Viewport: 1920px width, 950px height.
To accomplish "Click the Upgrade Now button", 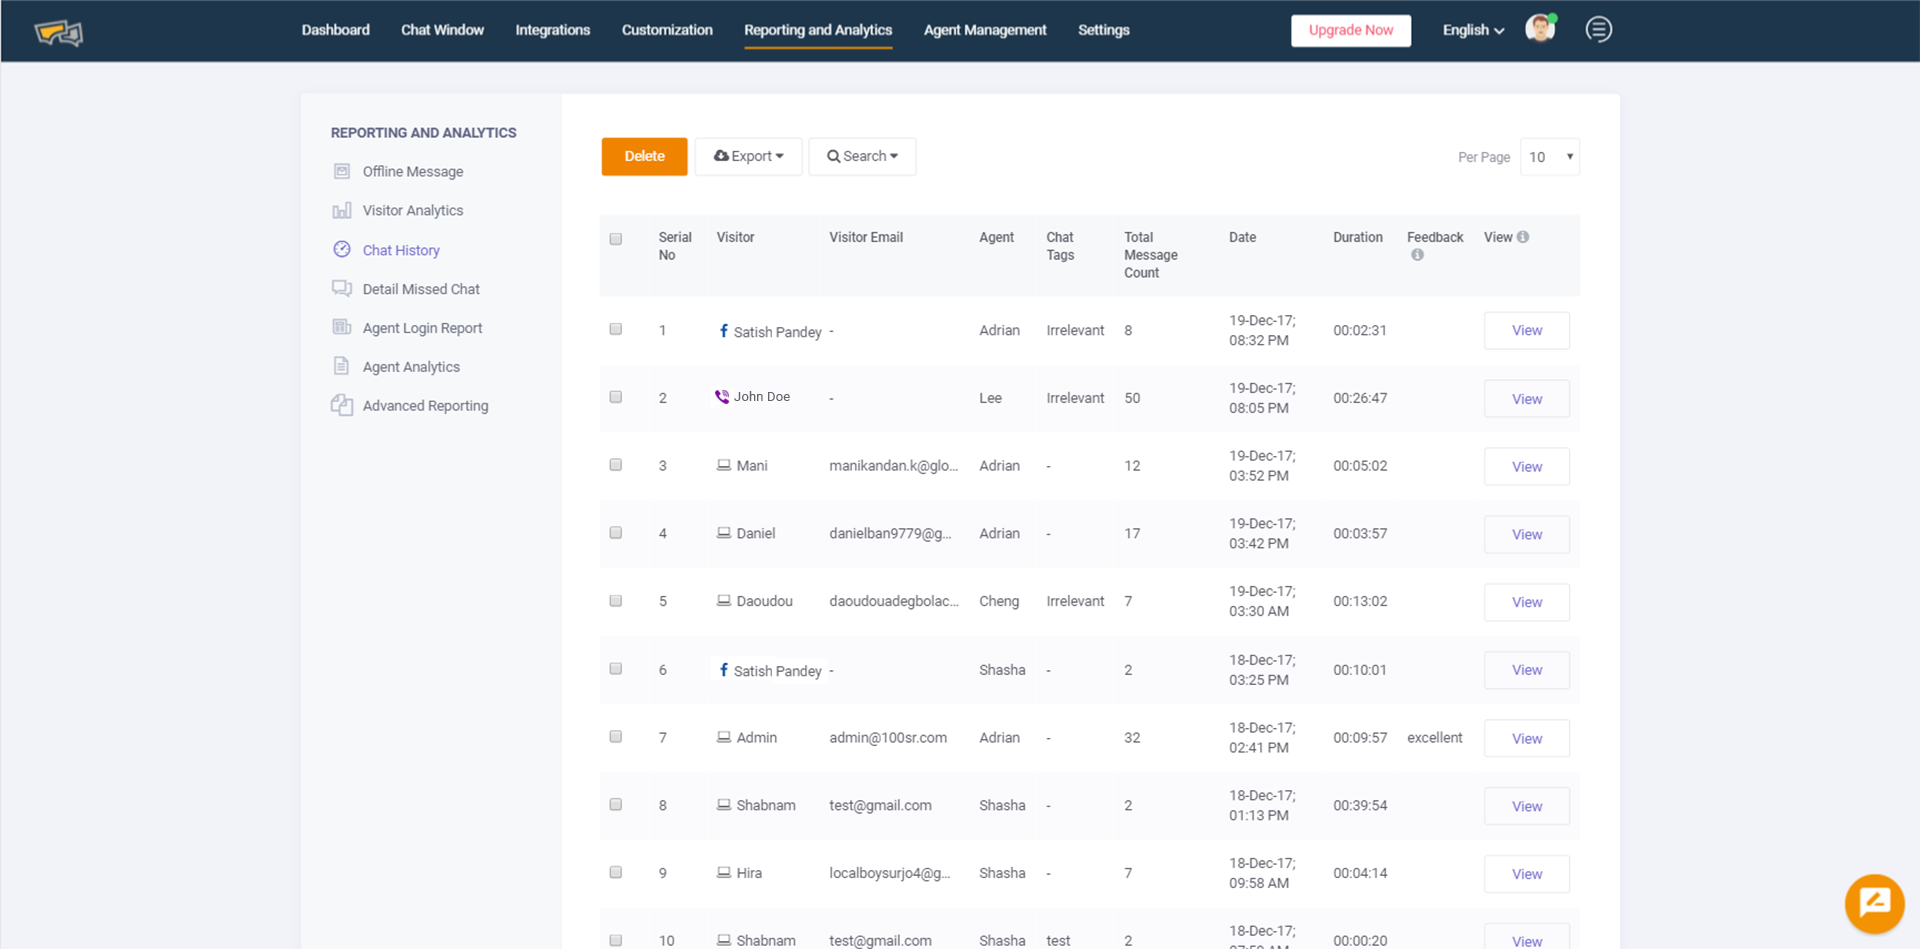I will coord(1351,30).
